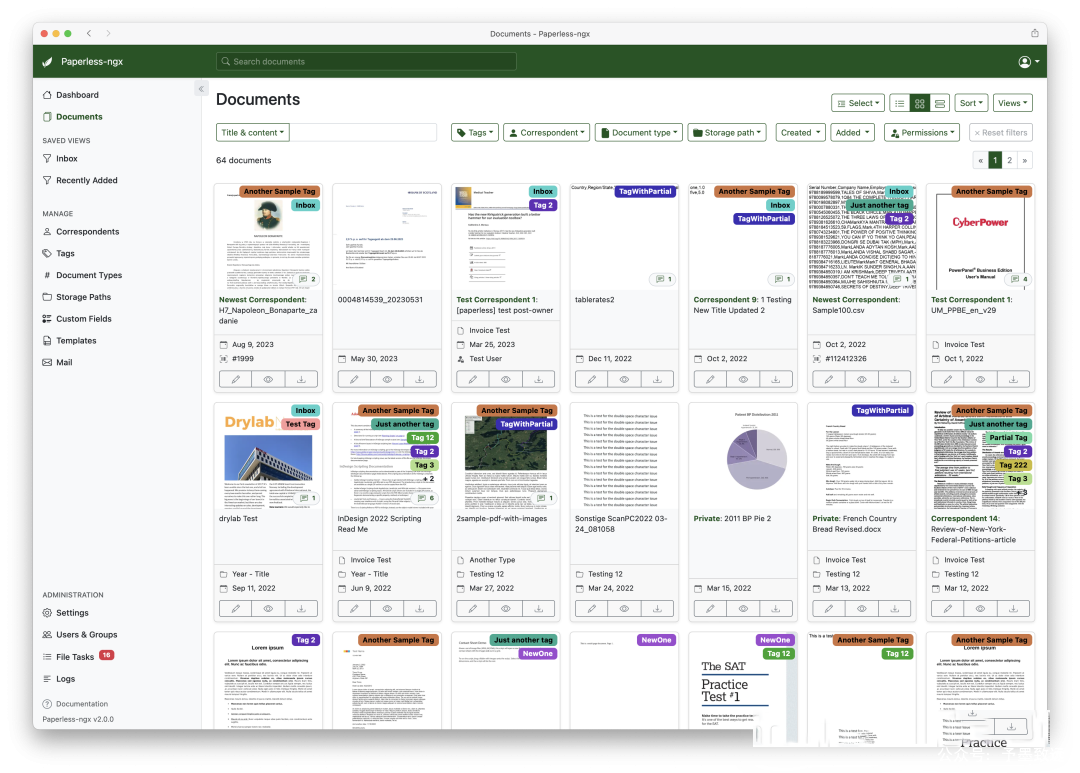The width and height of the screenshot is (1080, 773).
Task: Download the InDesign 2022 Scripting document
Action: coord(419,609)
